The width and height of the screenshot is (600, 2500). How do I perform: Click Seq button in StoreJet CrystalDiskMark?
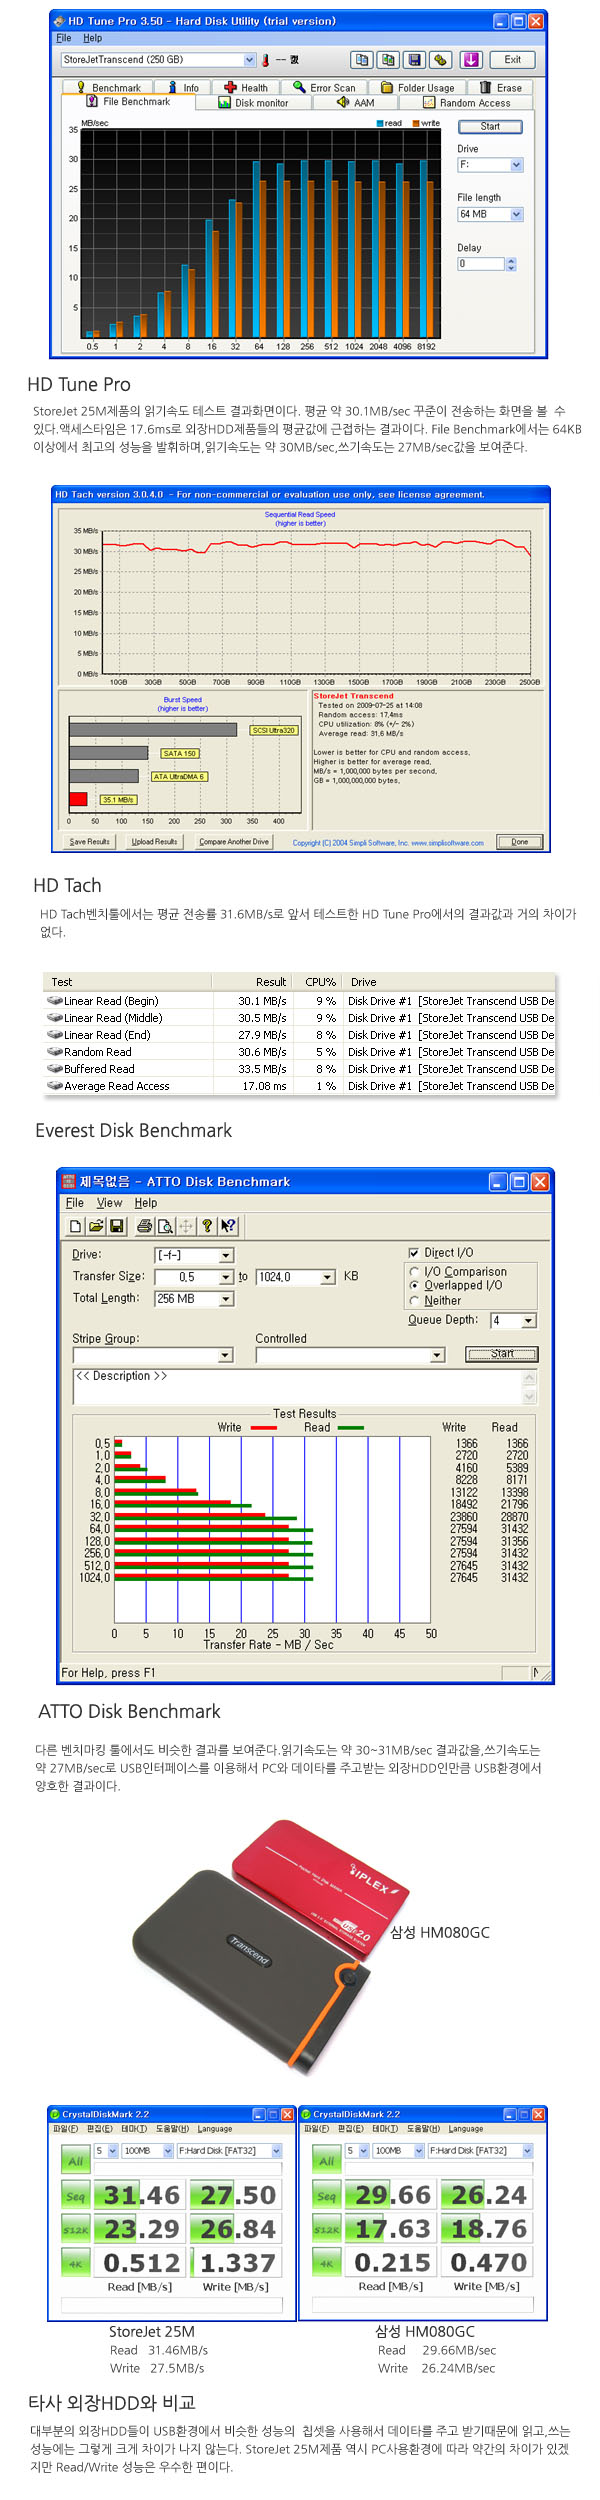[76, 2196]
